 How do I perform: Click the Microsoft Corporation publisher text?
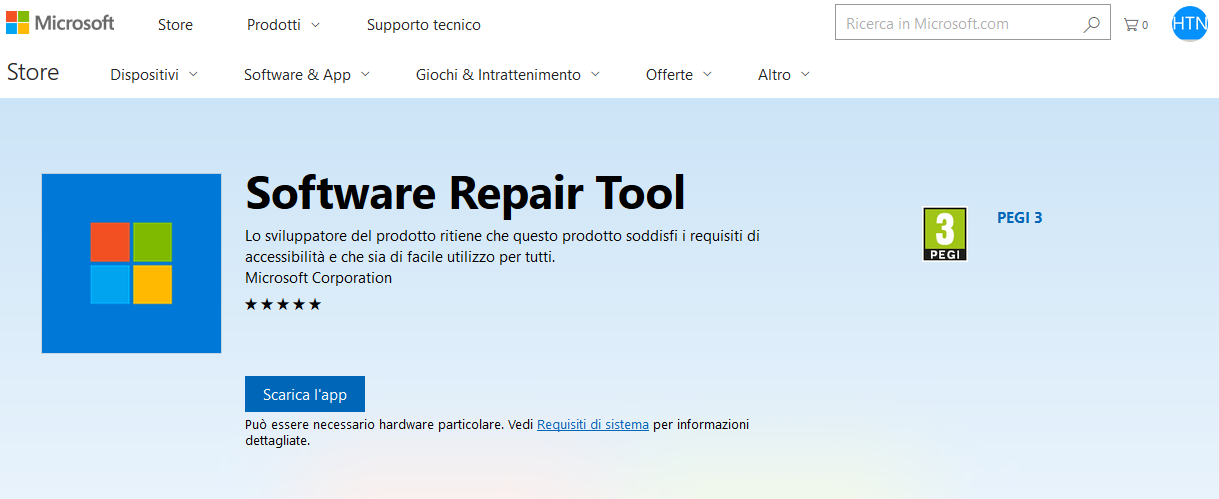(x=319, y=277)
